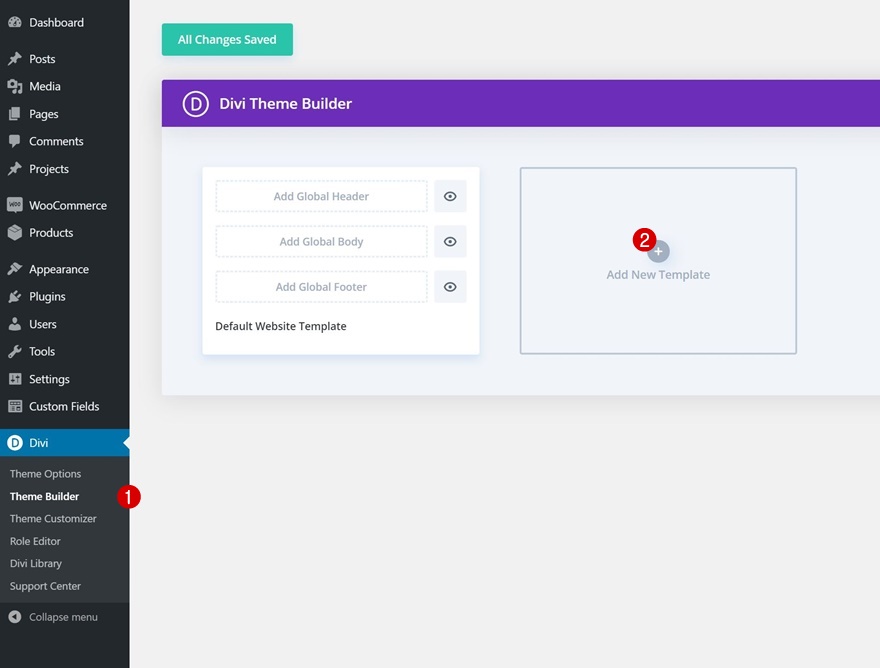The image size is (880, 668).
Task: Click the Collapse menu arrow icon
Action: click(x=15, y=617)
